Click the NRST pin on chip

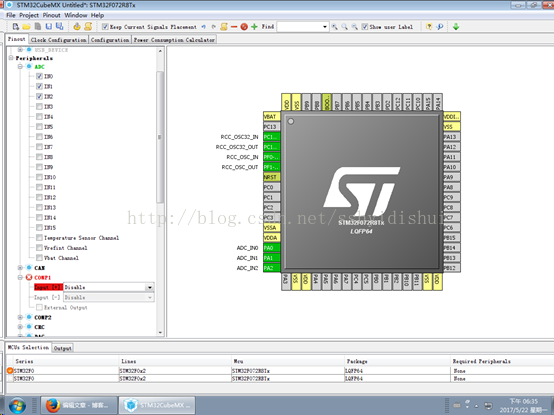pyautogui.click(x=272, y=177)
